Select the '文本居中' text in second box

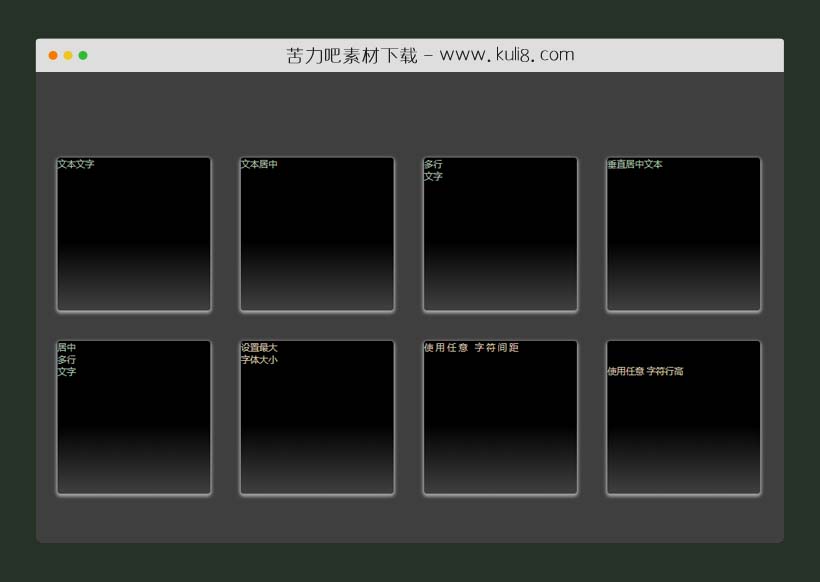pos(259,164)
